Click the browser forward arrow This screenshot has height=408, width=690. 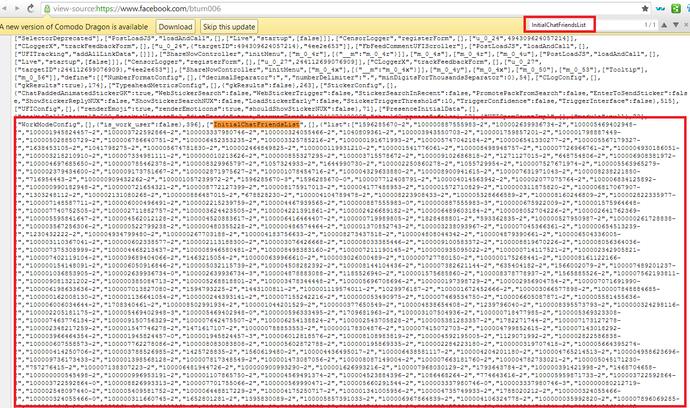(17, 8)
